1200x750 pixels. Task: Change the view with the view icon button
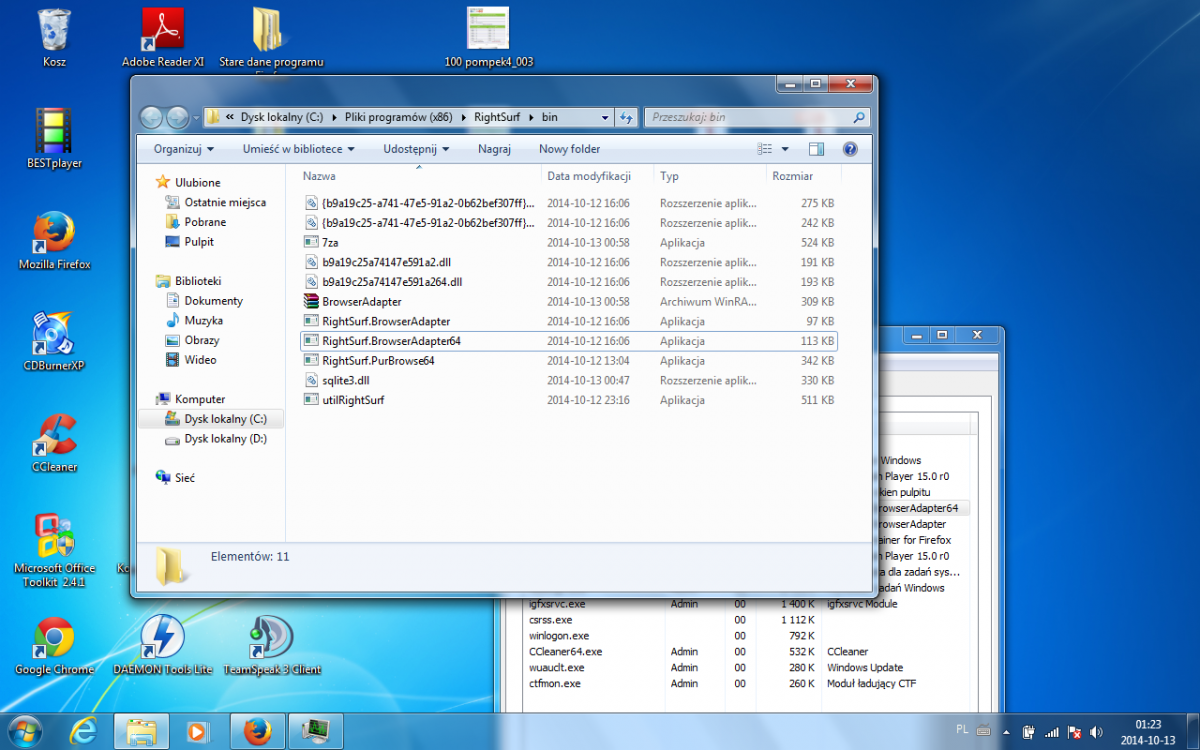765,149
